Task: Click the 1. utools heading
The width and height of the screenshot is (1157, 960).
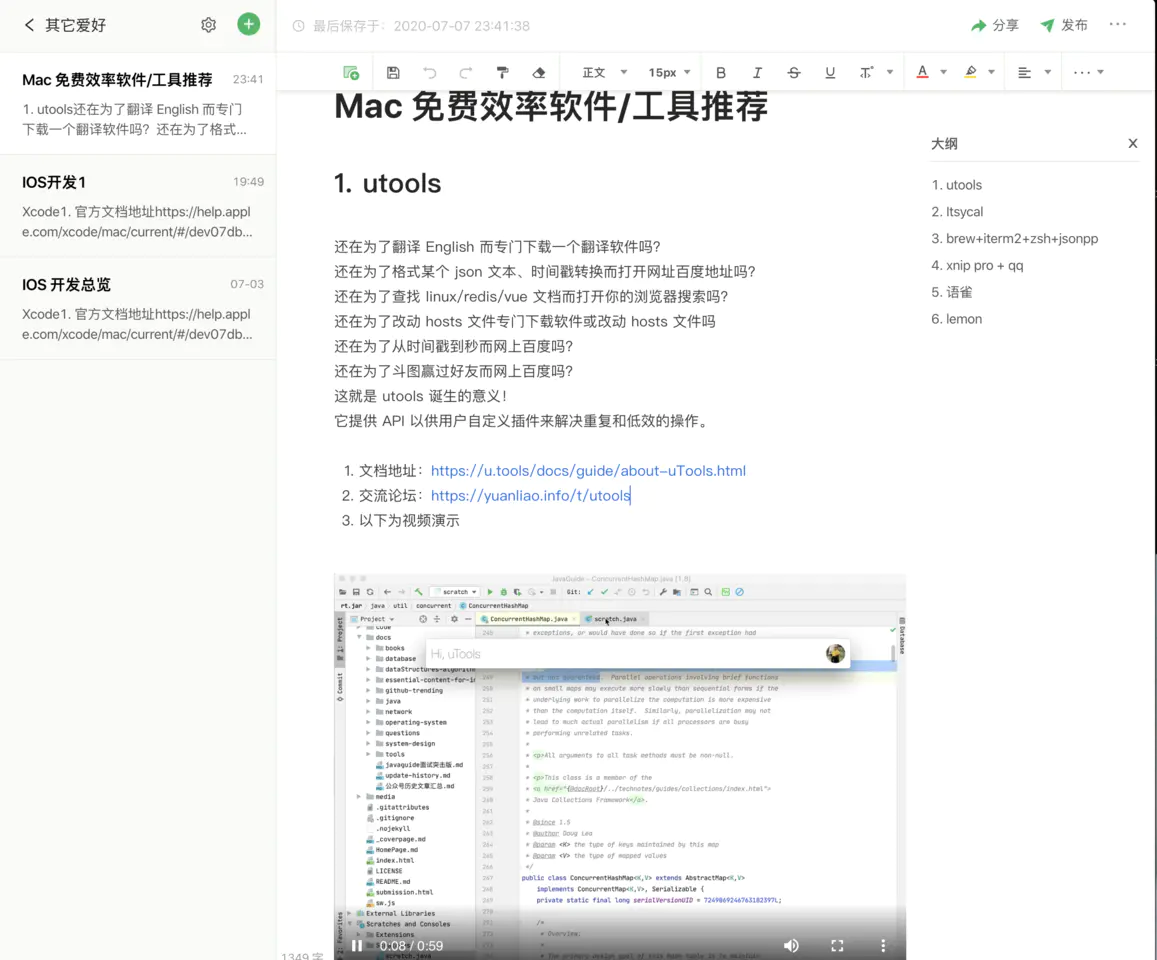Action: pos(387,184)
